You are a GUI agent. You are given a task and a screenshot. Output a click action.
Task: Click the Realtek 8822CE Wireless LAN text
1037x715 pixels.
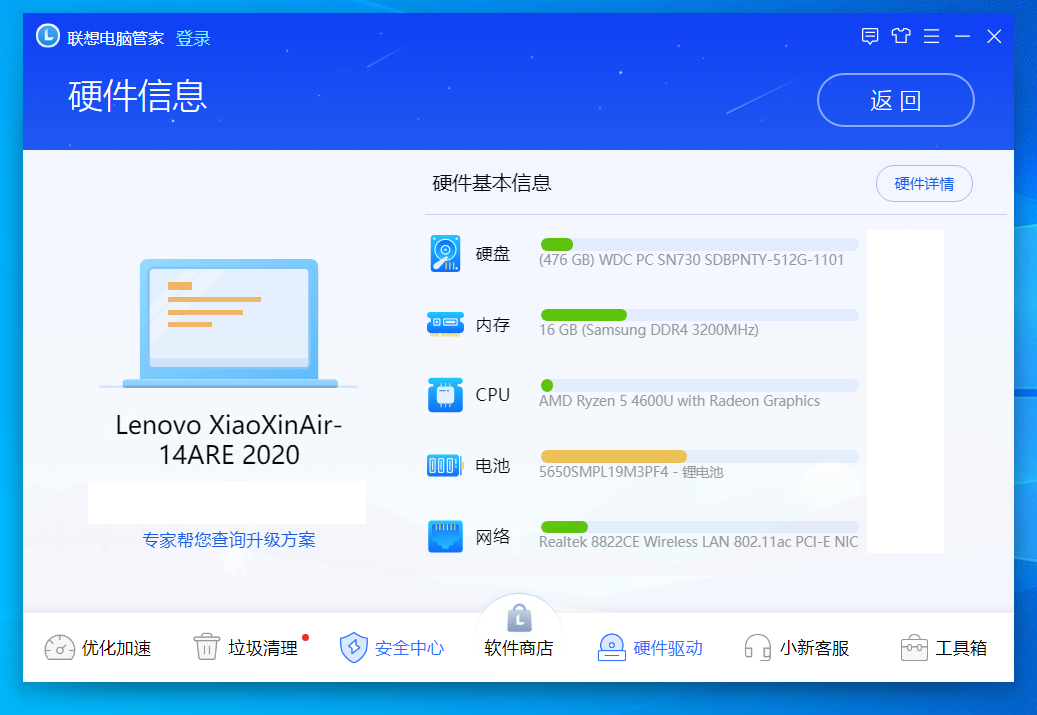pyautogui.click(x=698, y=542)
